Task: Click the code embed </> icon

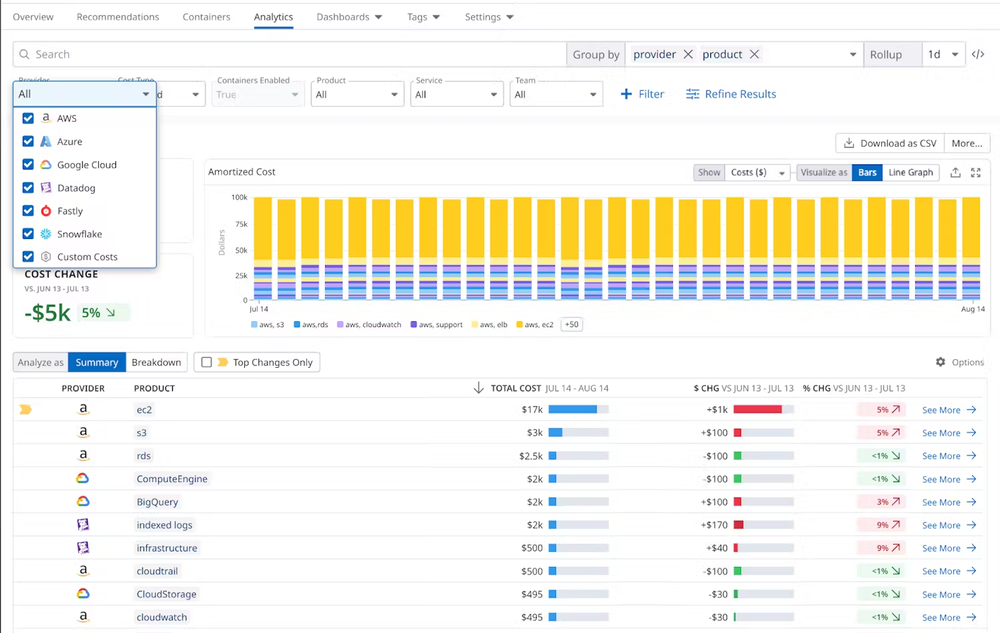Action: click(977, 53)
